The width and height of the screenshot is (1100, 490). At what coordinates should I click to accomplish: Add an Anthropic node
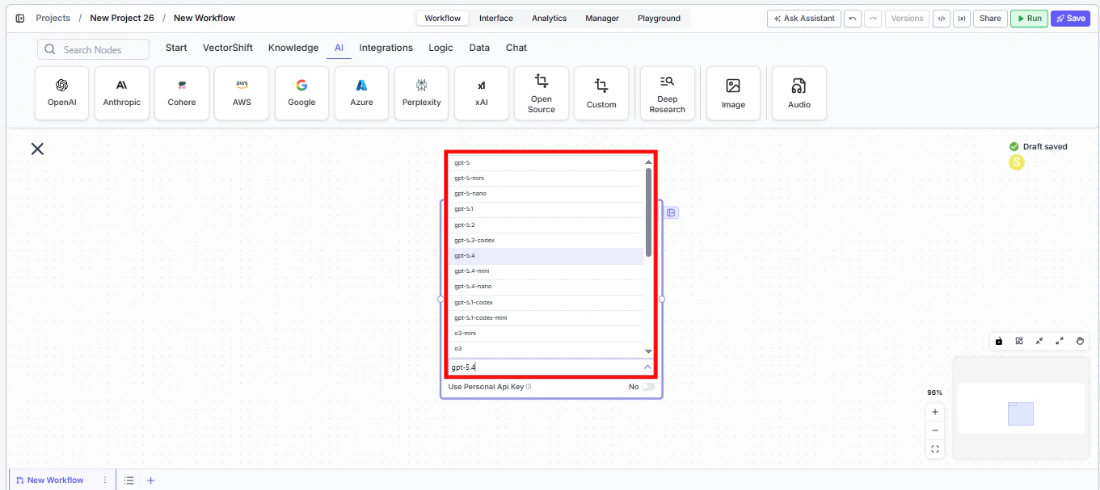[122, 93]
